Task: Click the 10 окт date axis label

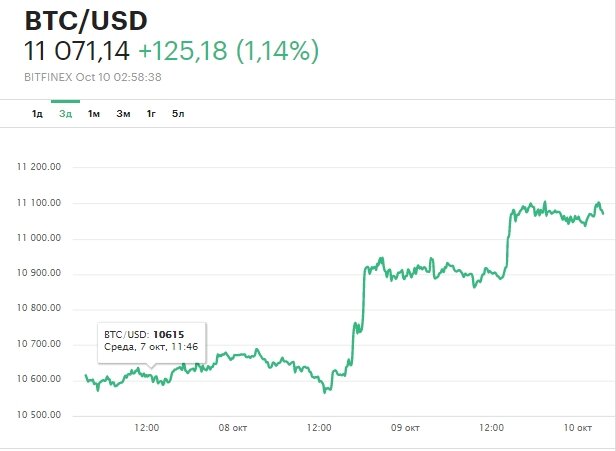Action: 578,428
